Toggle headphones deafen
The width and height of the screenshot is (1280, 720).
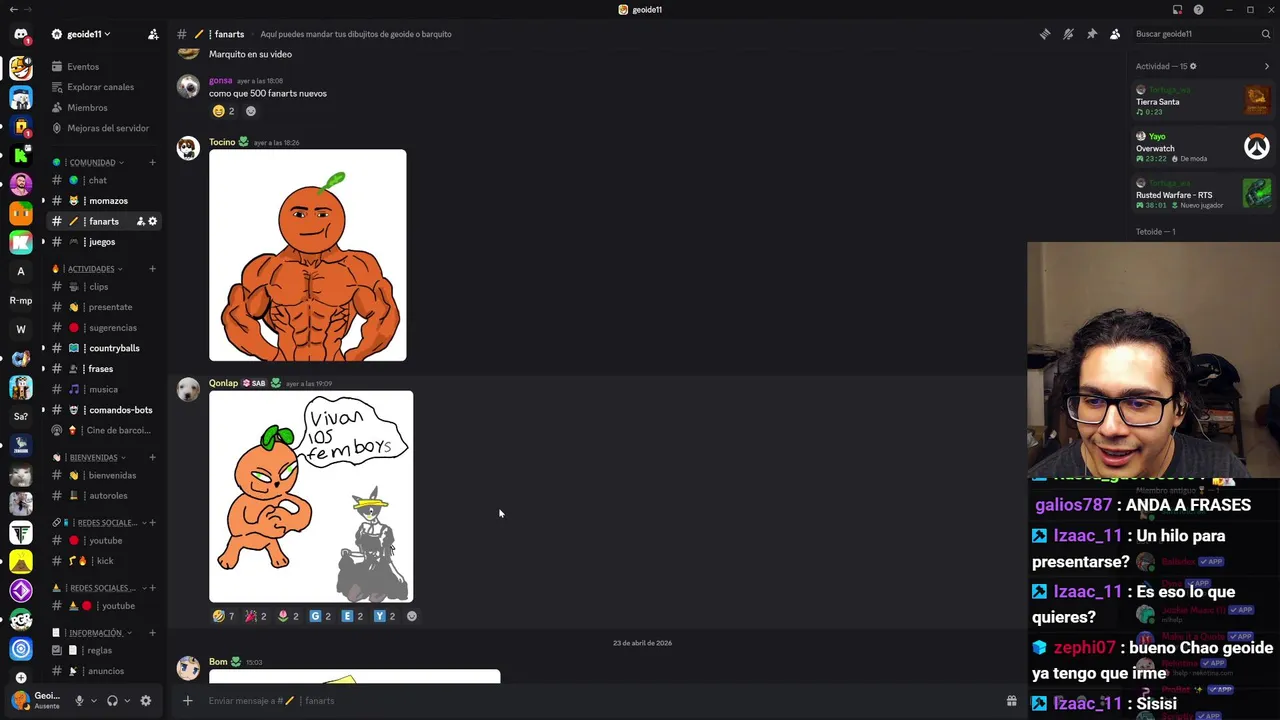(112, 701)
